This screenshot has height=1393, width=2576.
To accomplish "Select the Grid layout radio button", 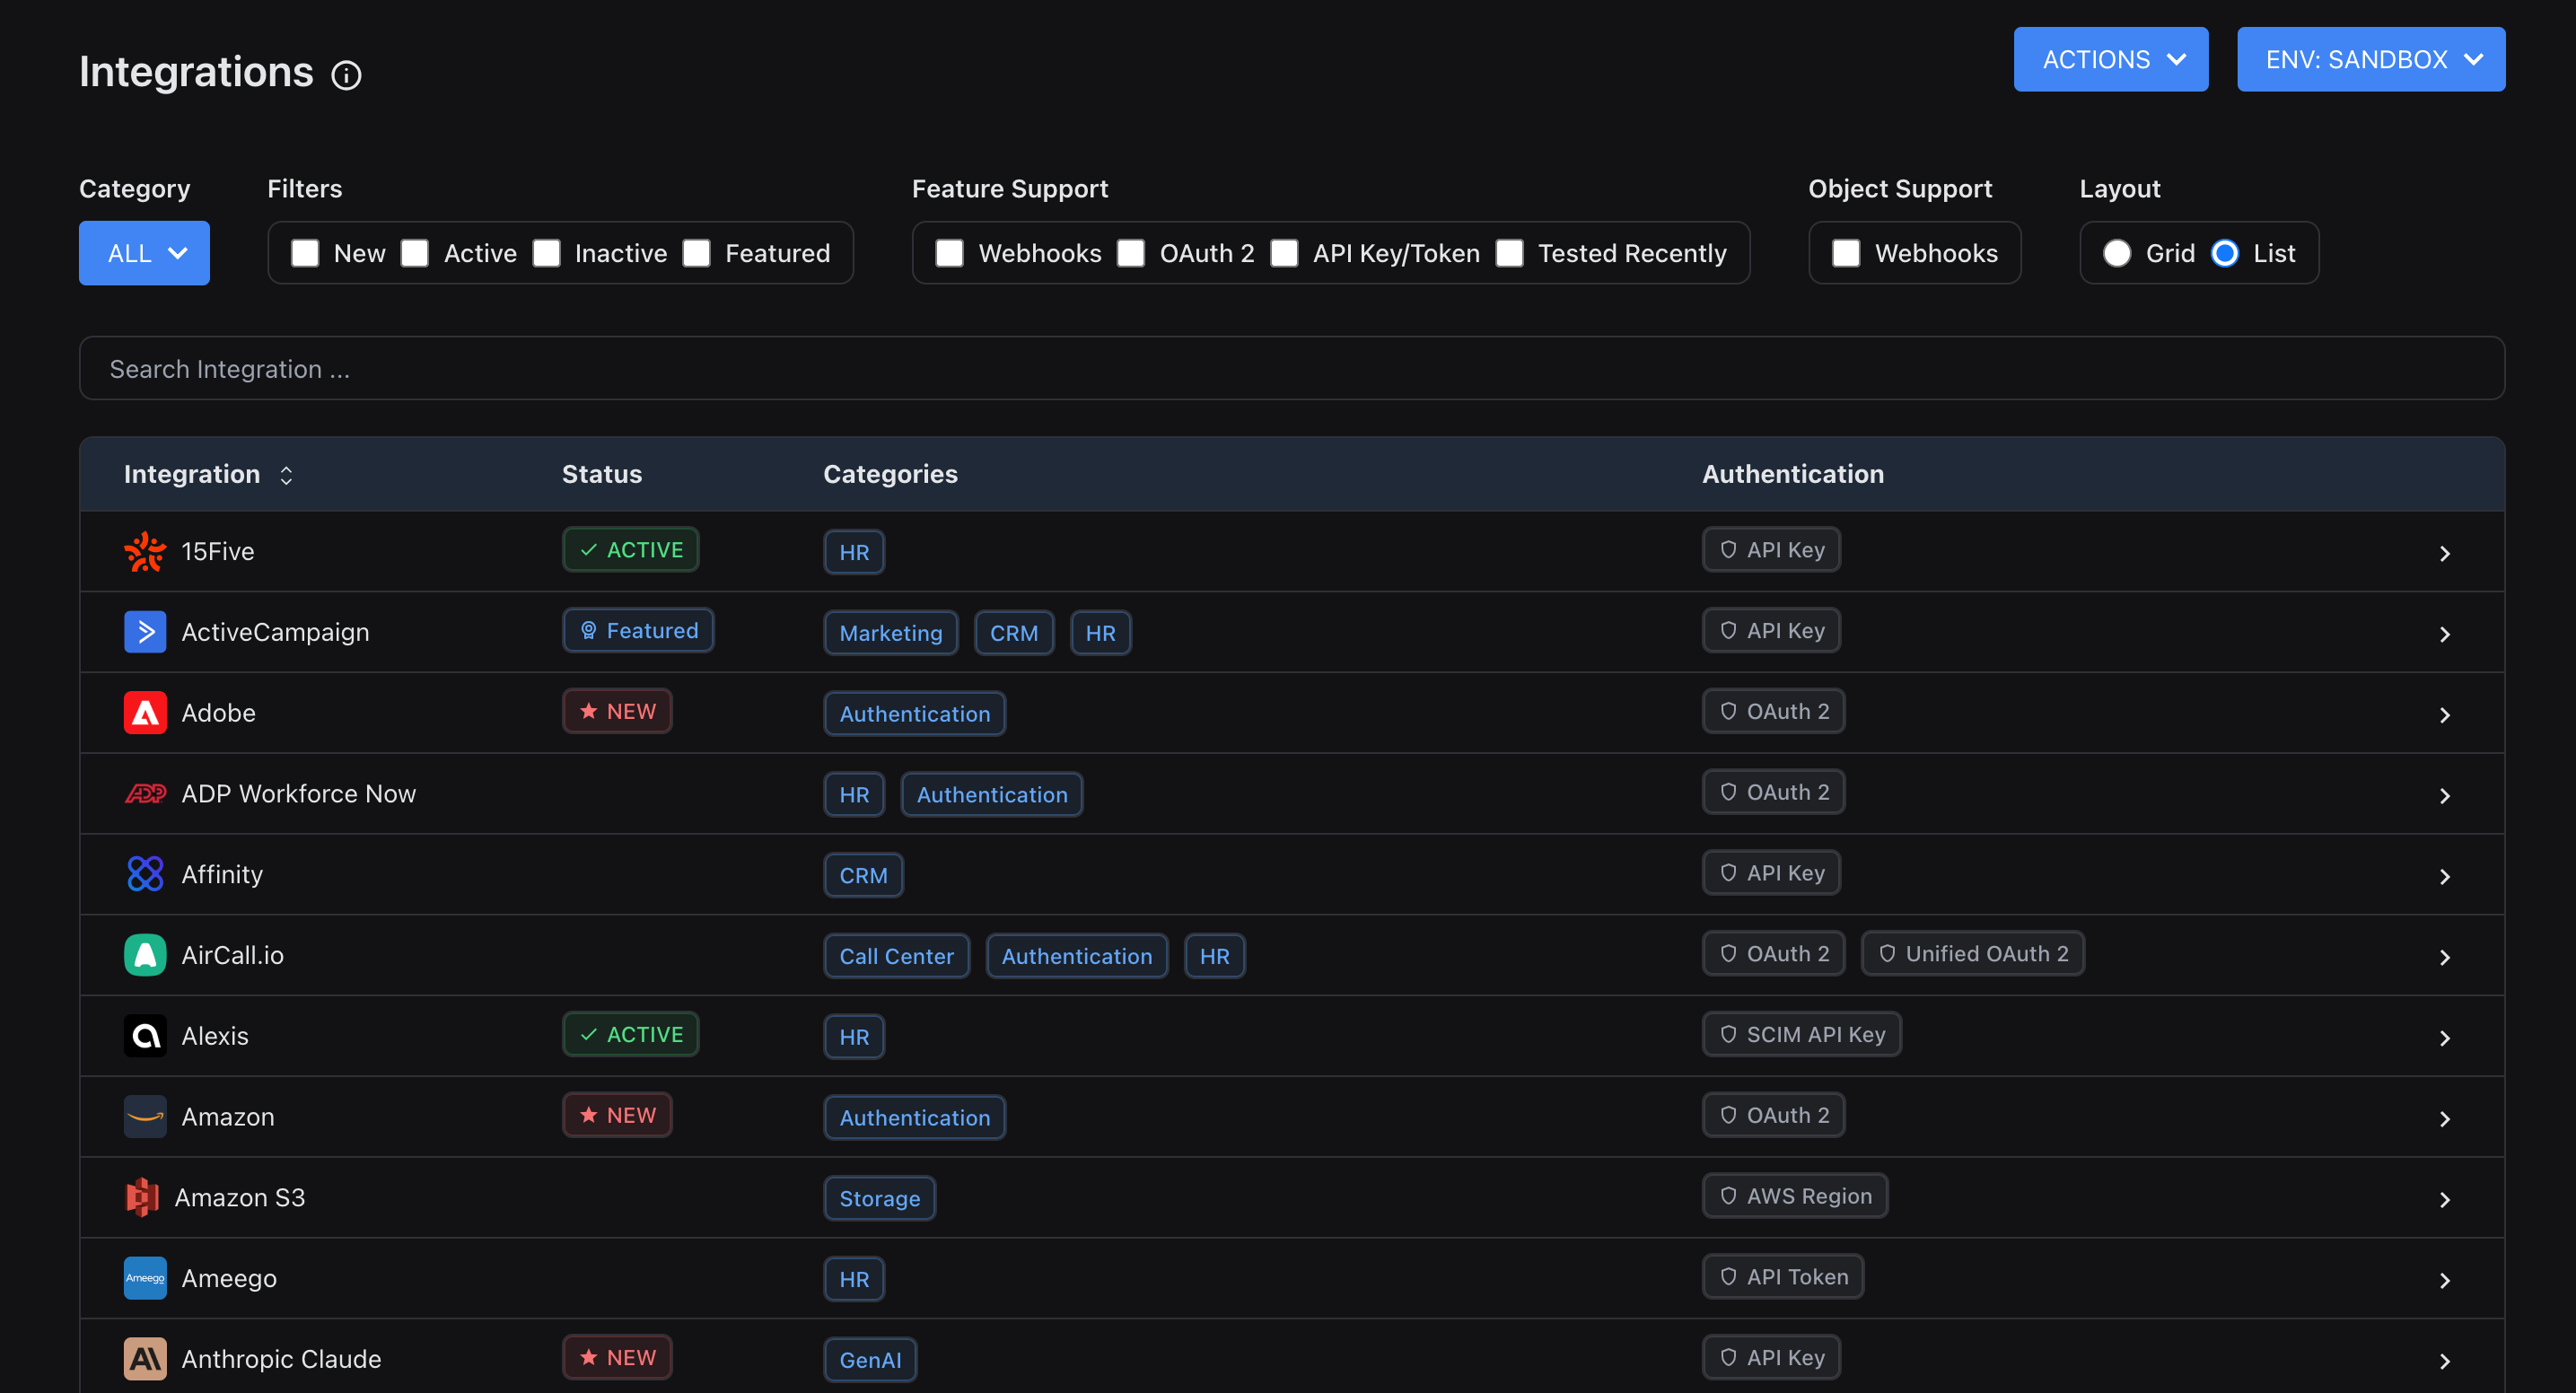I will pos(2116,253).
